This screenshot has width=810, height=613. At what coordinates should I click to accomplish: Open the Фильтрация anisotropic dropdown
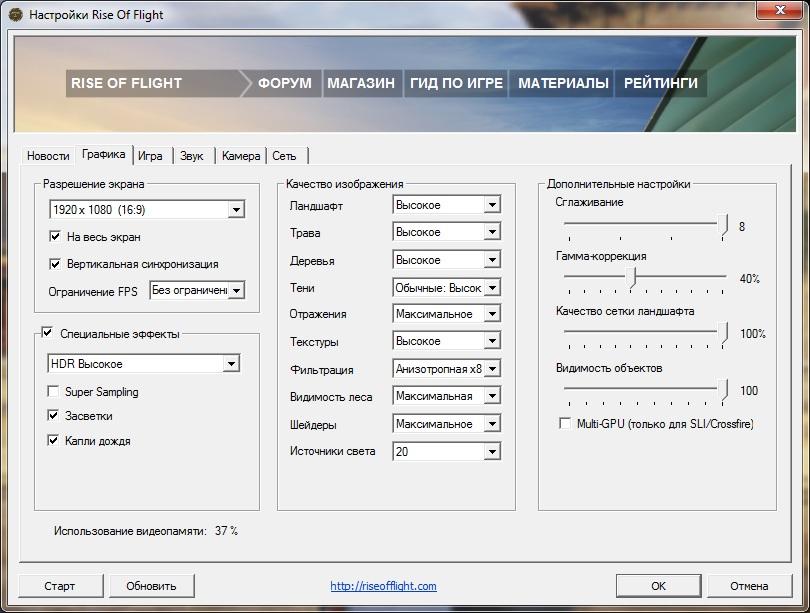pos(446,369)
